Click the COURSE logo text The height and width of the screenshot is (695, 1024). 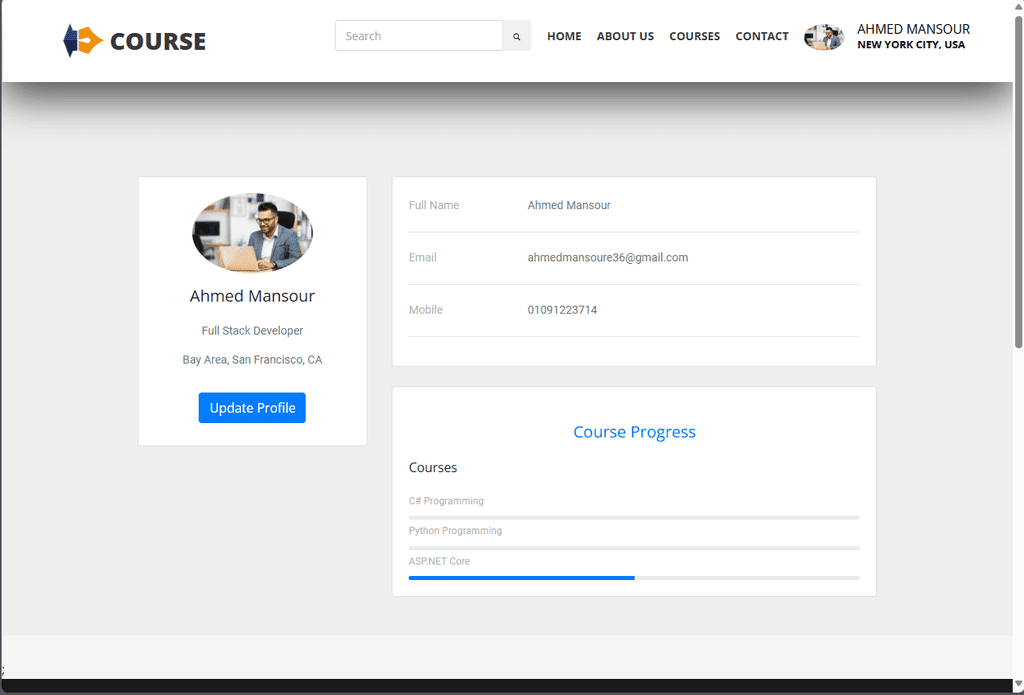click(x=158, y=41)
